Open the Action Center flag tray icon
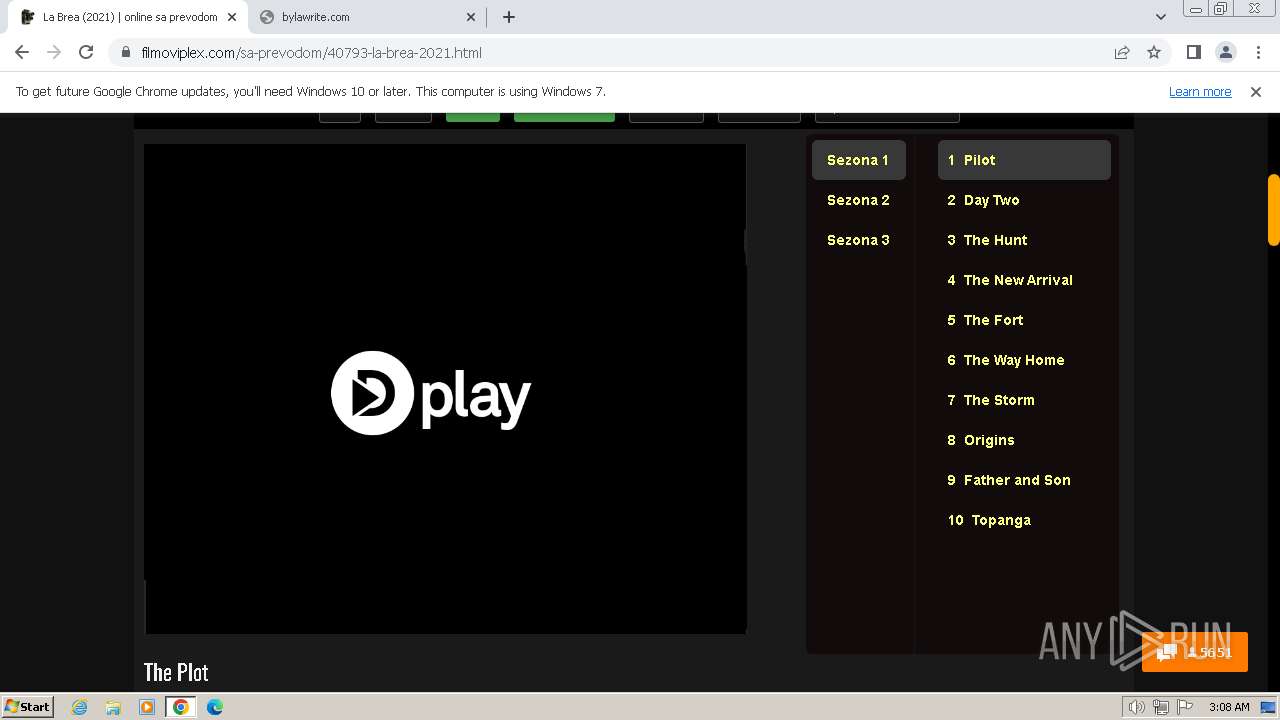Screen dimensions: 1280x720 coord(1184,707)
